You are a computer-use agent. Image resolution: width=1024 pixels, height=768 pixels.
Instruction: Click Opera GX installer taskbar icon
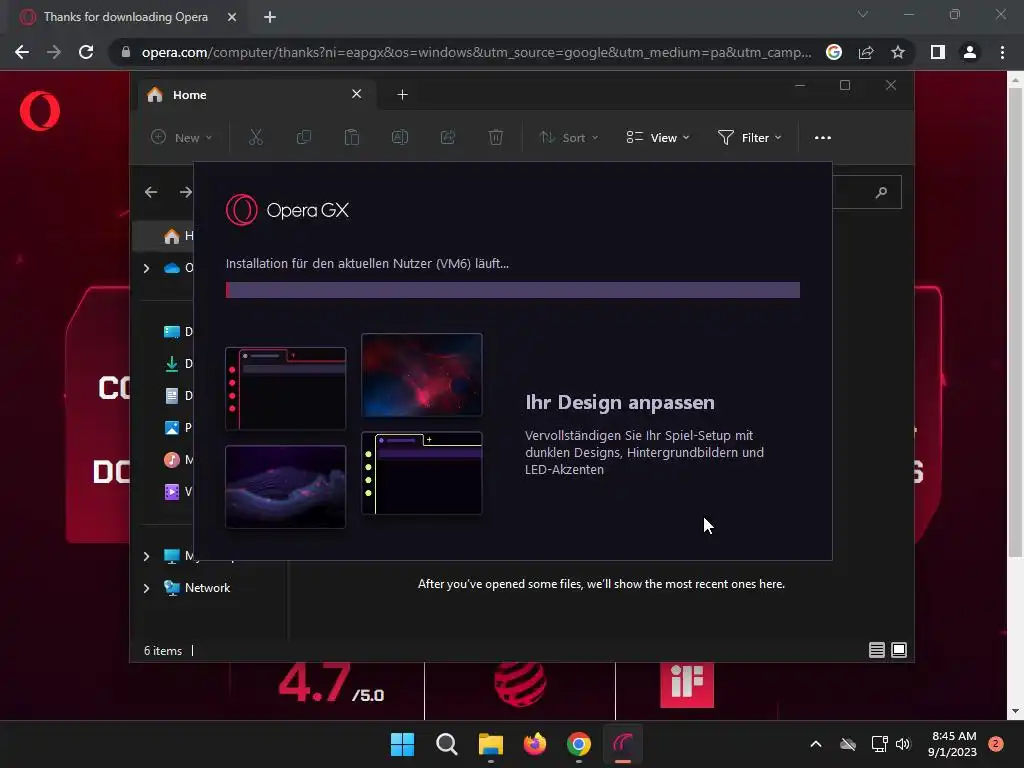(x=623, y=744)
